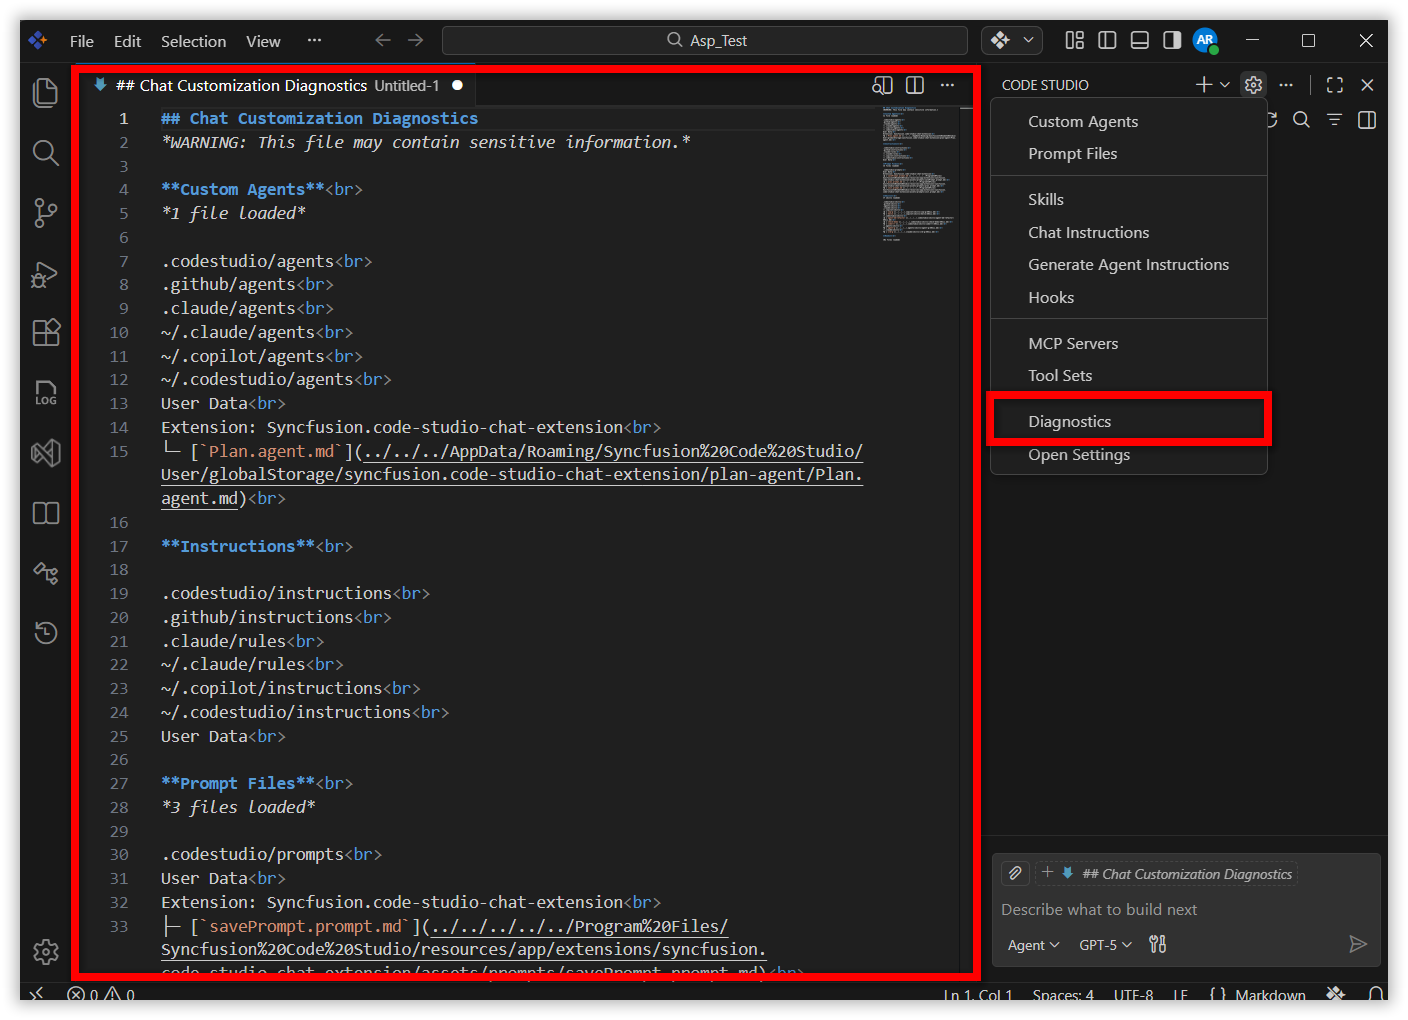The image size is (1408, 1020).
Task: Toggle the secondary side bar layout button
Action: click(x=1172, y=41)
